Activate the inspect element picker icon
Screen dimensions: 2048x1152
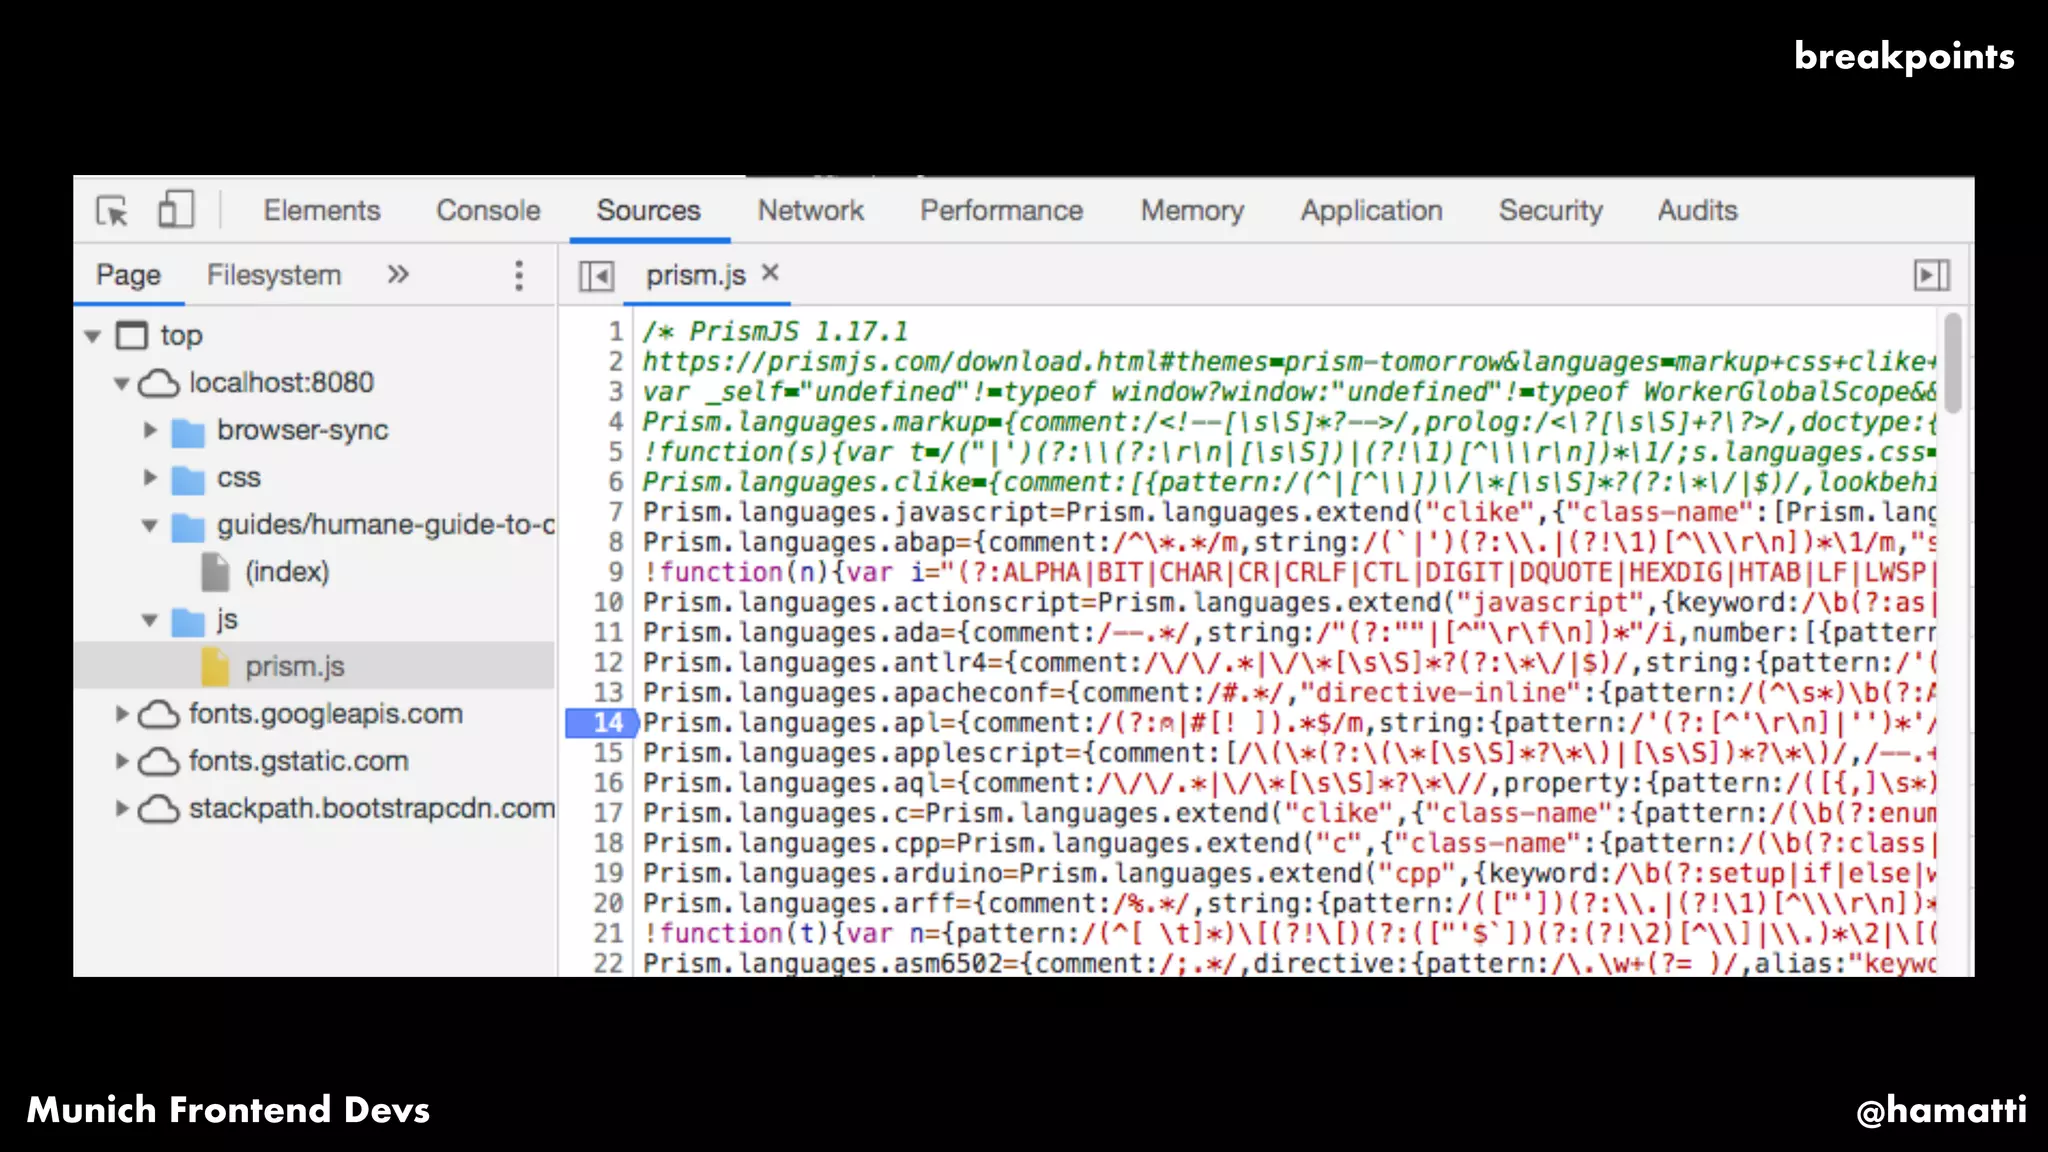point(112,211)
